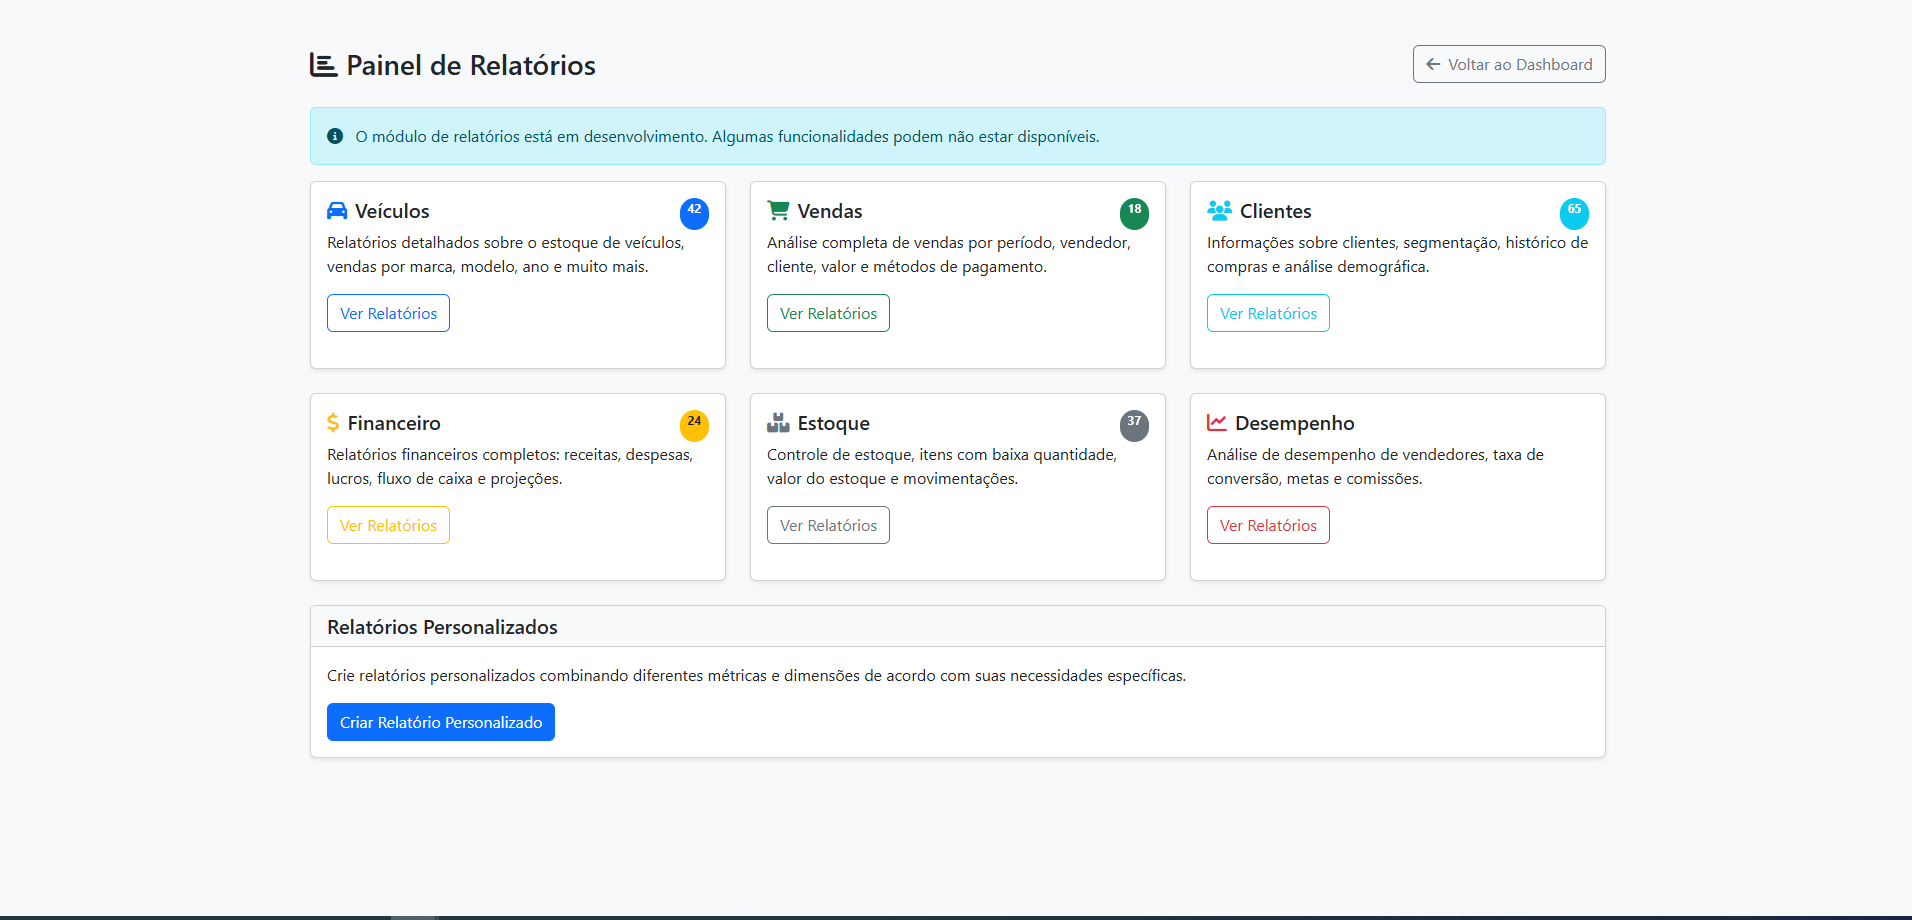Screen dimensions: 1912x920
Task: Click the car icon in Veículos card
Action: point(337,211)
